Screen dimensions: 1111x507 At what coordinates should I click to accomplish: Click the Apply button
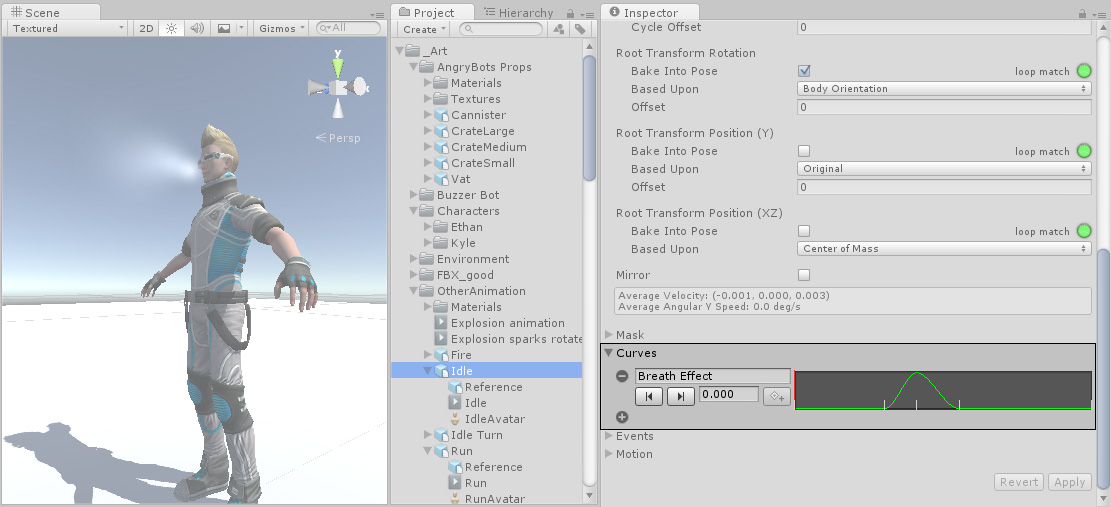[x=1069, y=482]
